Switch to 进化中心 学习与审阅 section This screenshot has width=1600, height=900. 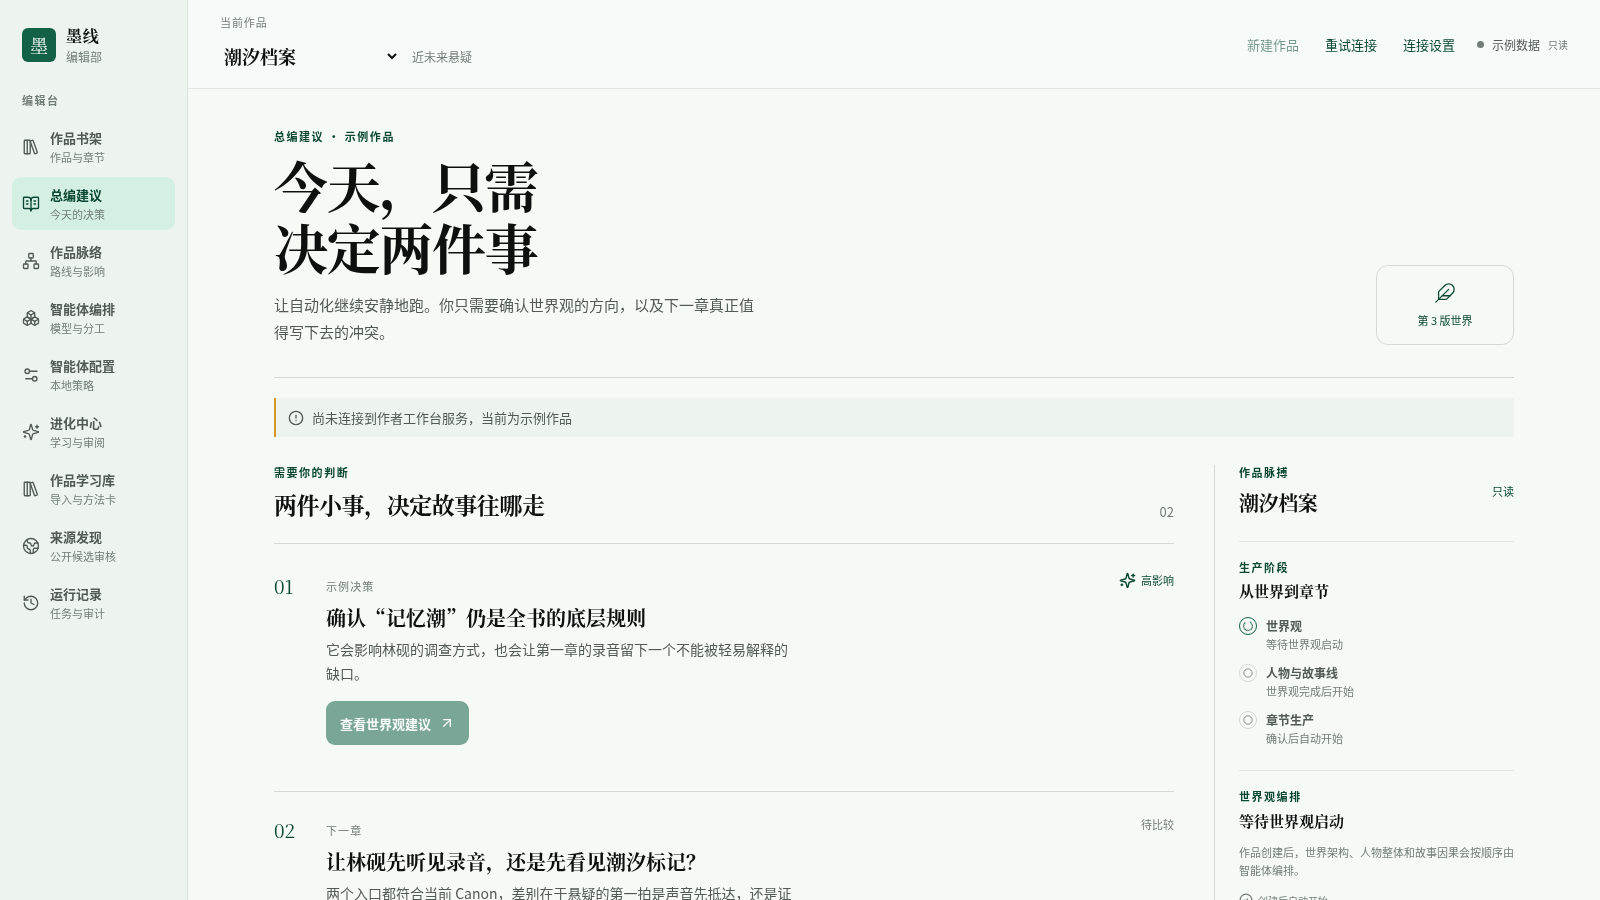(x=93, y=432)
